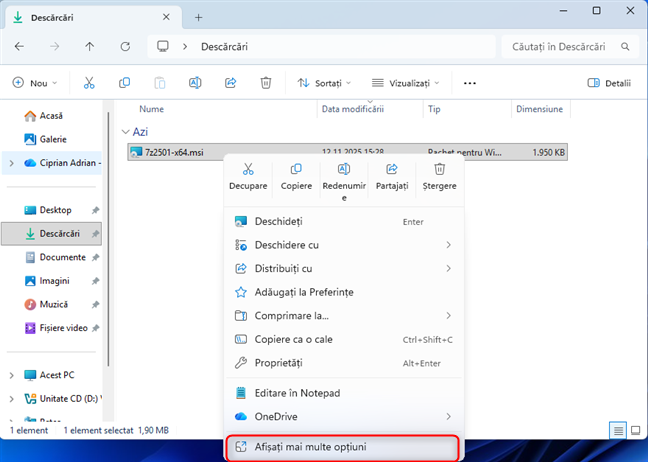
Task: Refresh the Descărcări folder view
Action: [x=125, y=47]
